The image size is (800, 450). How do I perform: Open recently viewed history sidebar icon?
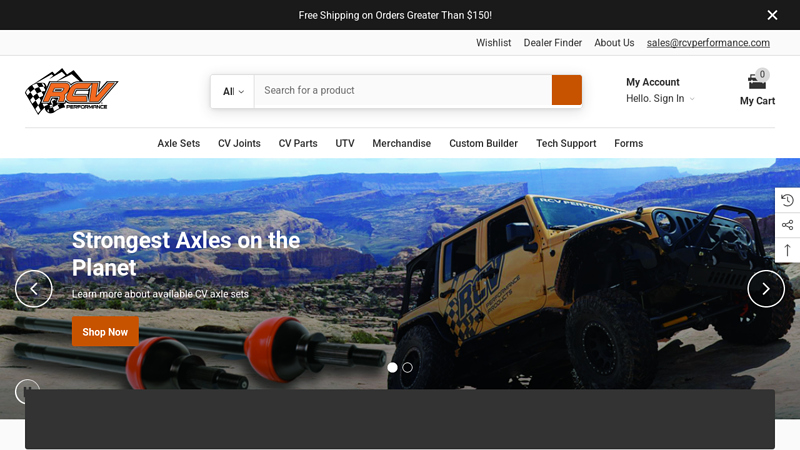787,200
